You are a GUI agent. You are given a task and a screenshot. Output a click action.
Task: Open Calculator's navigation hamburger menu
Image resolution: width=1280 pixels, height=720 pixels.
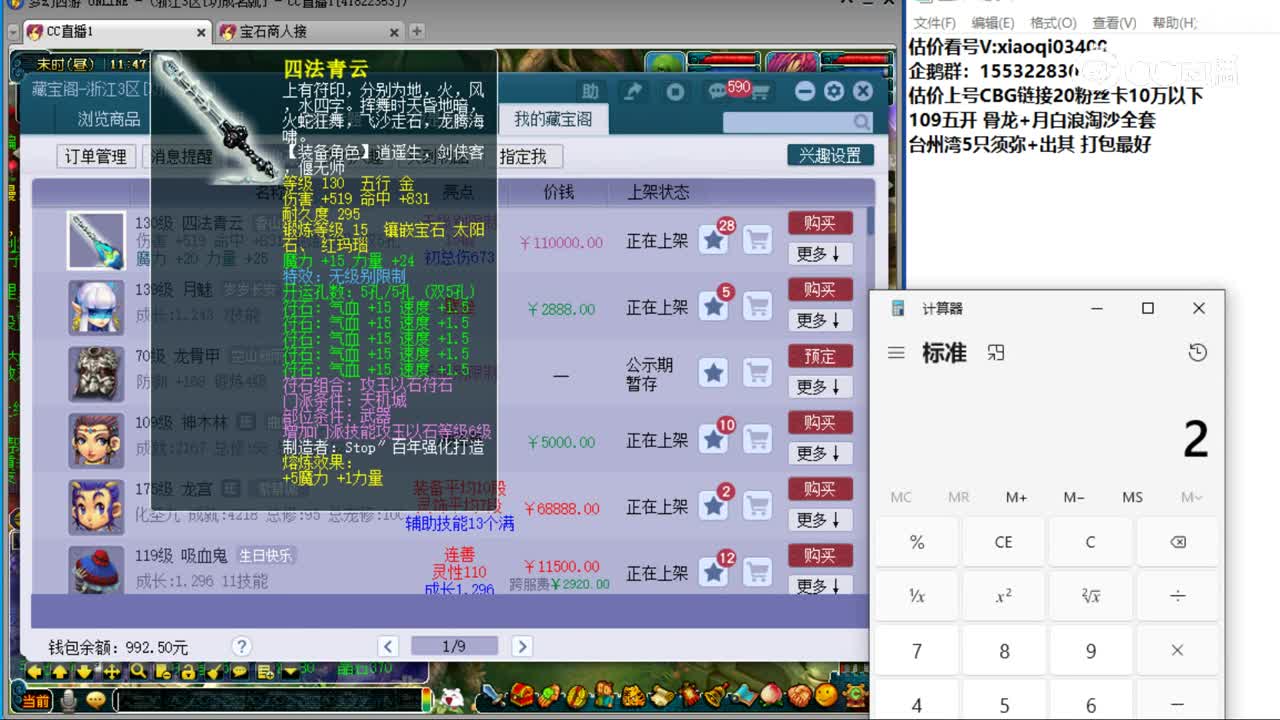coord(896,353)
